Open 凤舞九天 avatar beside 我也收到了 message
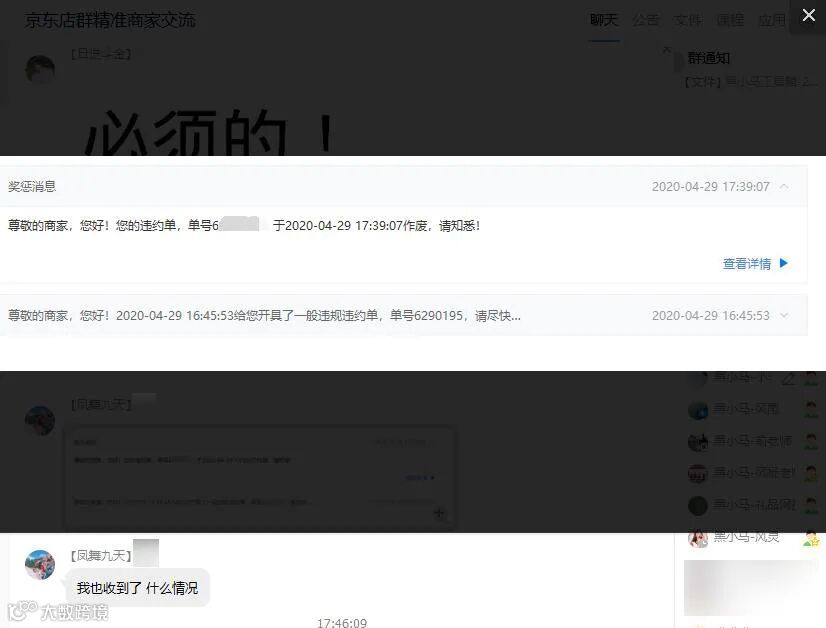826x628 pixels. click(x=40, y=564)
